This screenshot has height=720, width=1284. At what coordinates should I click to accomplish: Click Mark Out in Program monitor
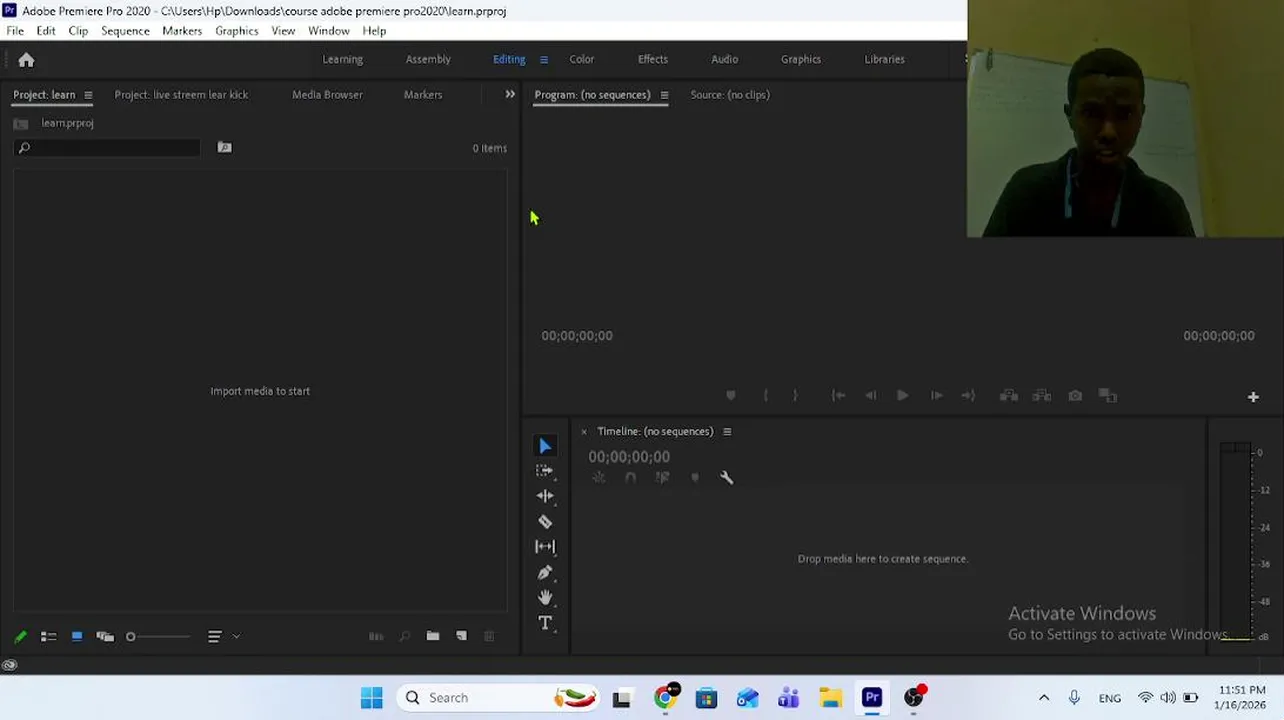click(795, 396)
